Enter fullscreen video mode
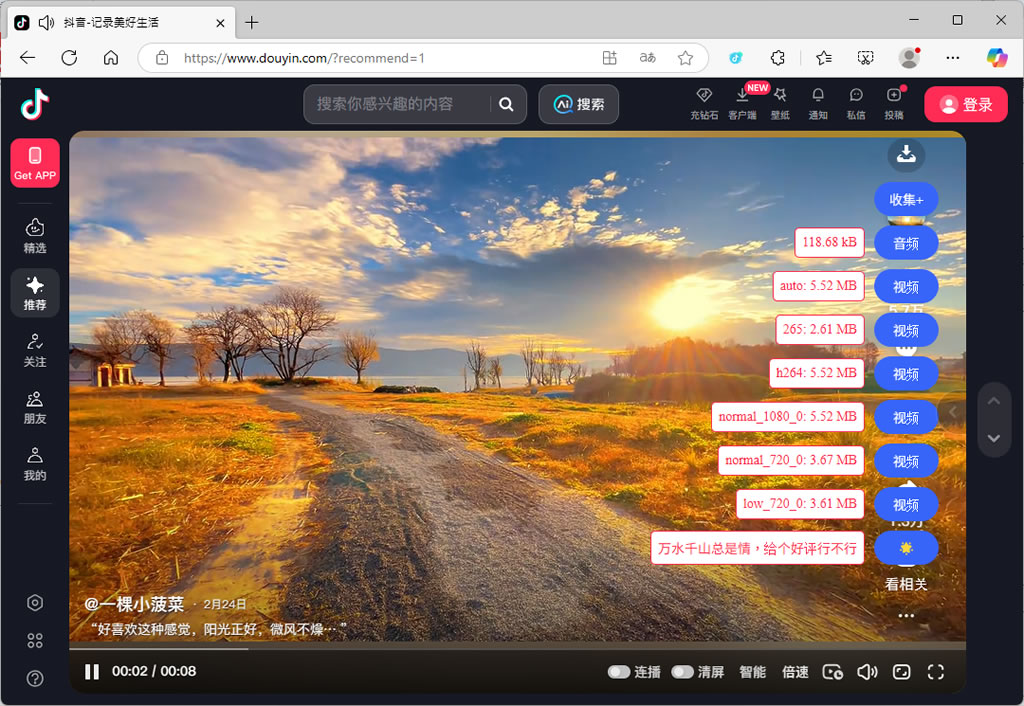Image resolution: width=1024 pixels, height=706 pixels. (x=936, y=672)
